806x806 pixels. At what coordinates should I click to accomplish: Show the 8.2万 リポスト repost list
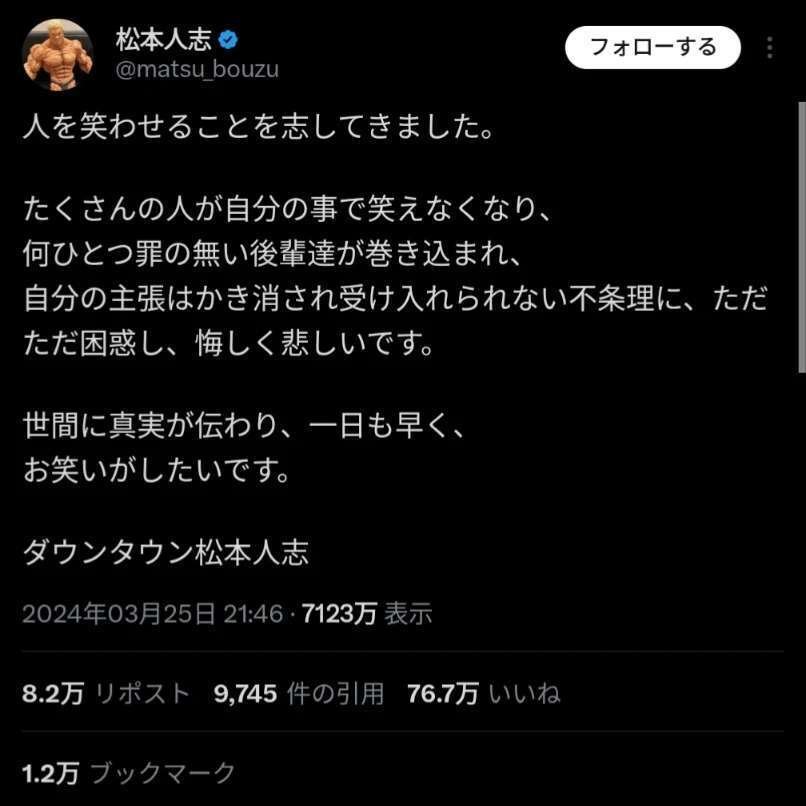106,693
